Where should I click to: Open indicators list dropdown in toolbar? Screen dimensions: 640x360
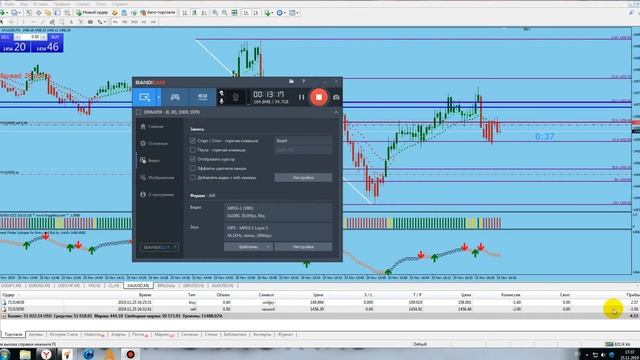(269, 13)
